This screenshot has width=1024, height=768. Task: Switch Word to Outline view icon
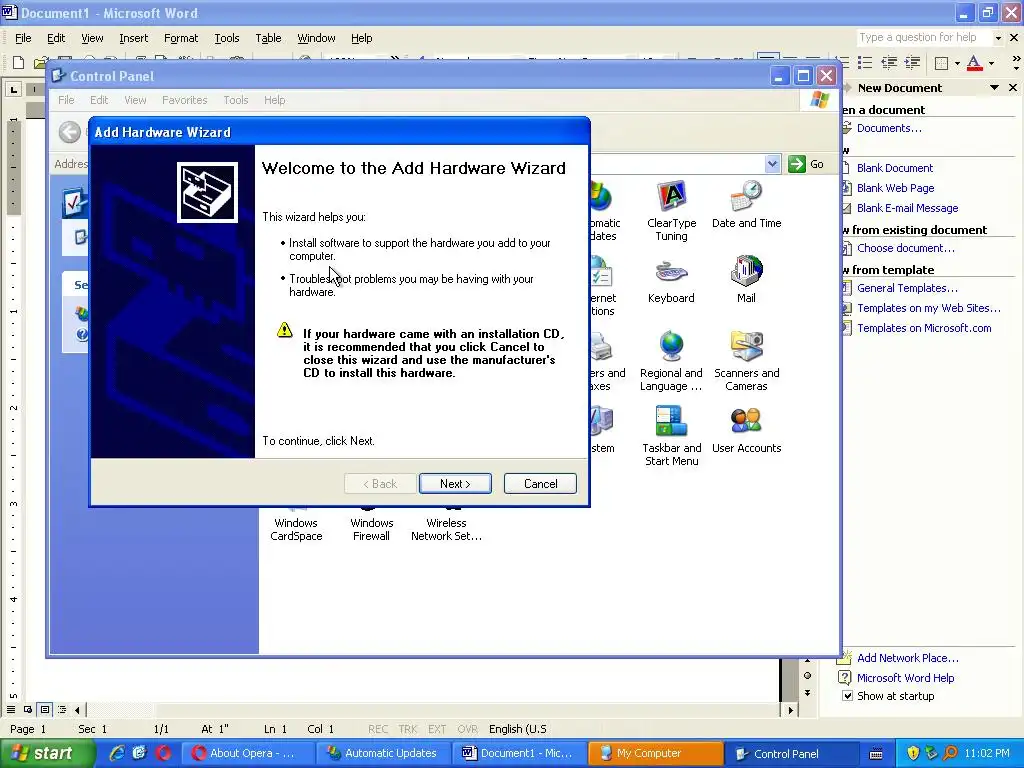point(62,709)
